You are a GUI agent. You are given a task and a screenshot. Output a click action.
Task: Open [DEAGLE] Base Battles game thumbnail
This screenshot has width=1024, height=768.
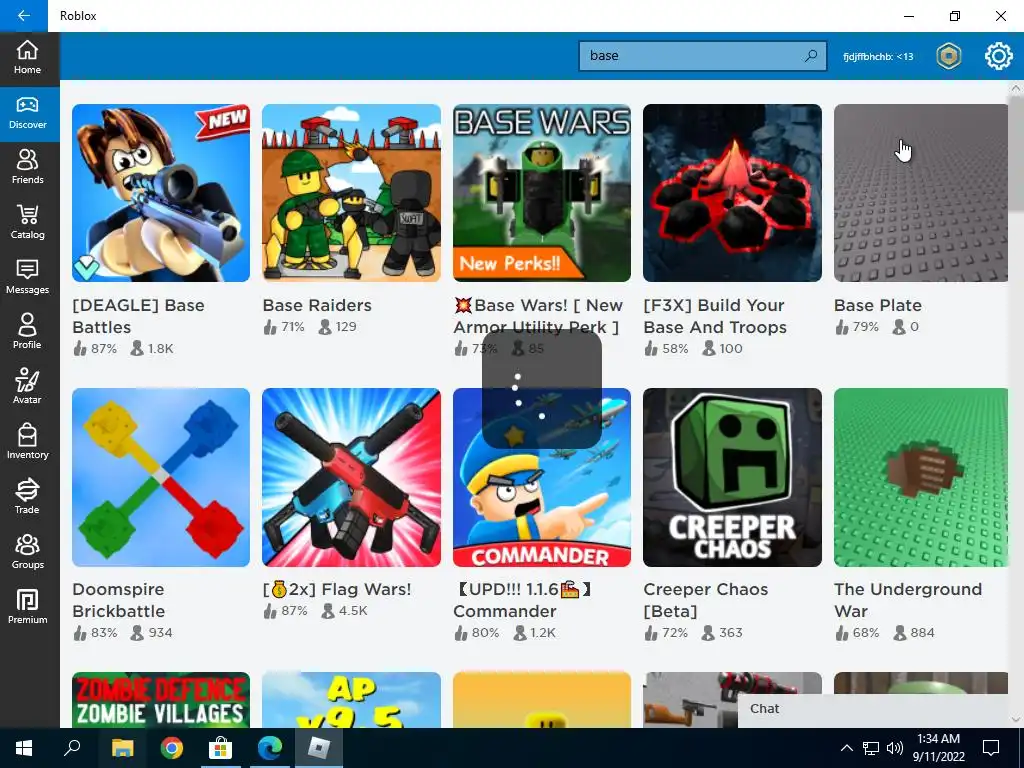coord(161,193)
